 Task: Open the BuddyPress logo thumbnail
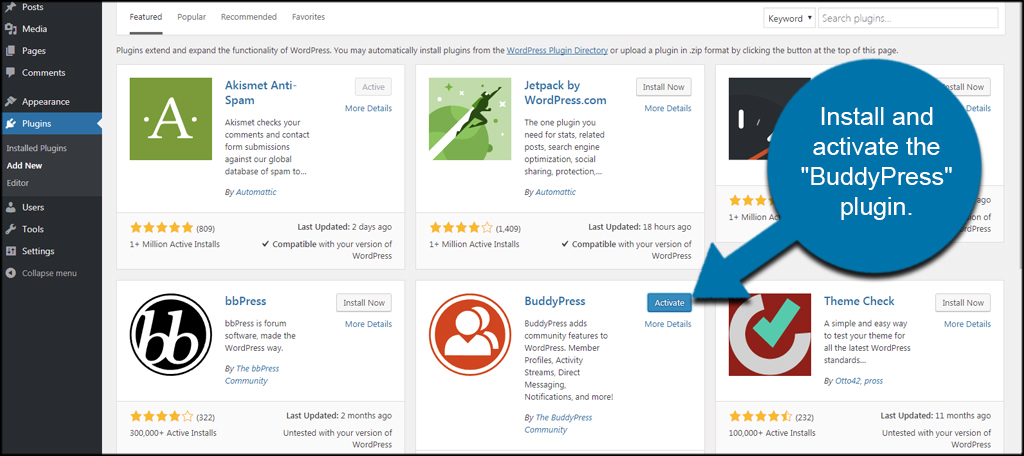(470, 334)
